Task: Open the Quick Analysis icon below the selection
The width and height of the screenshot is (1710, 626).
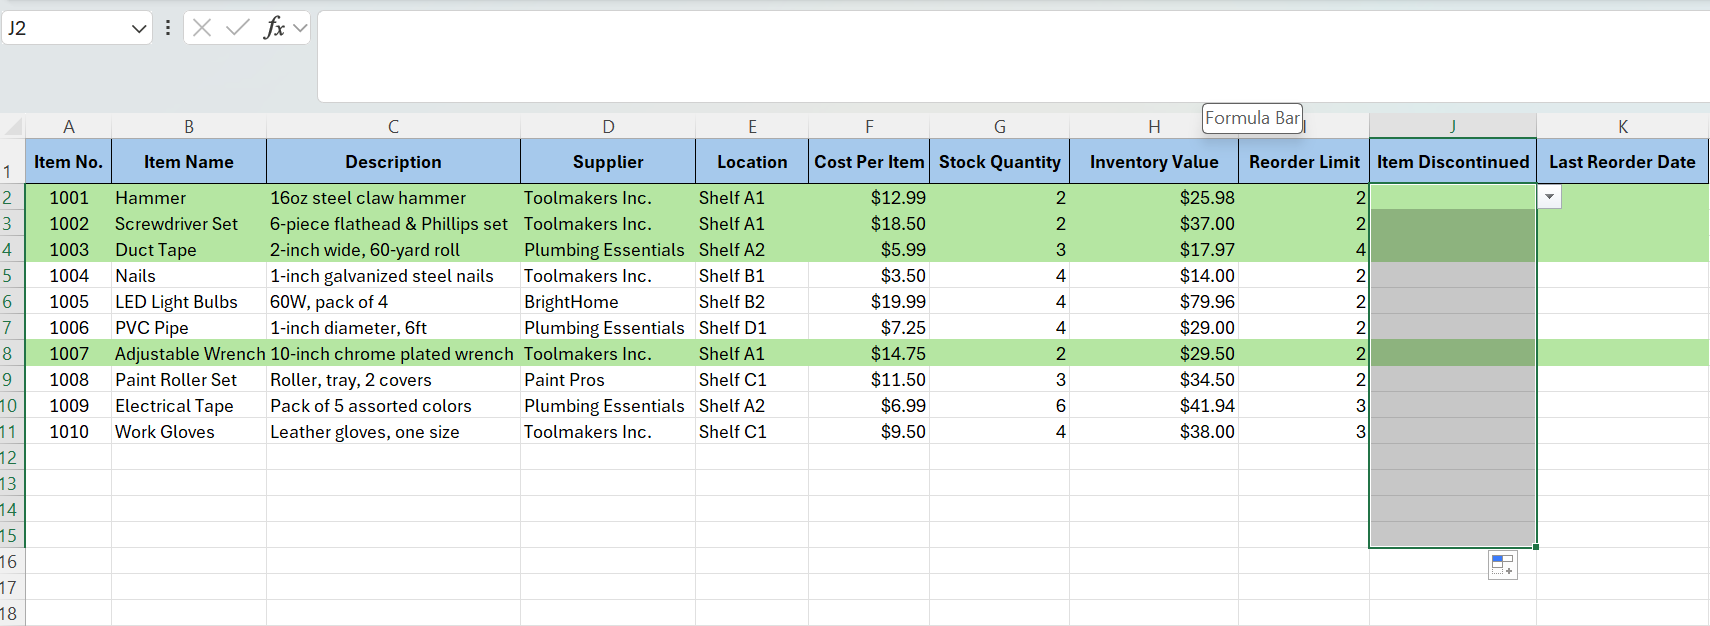Action: (1502, 565)
